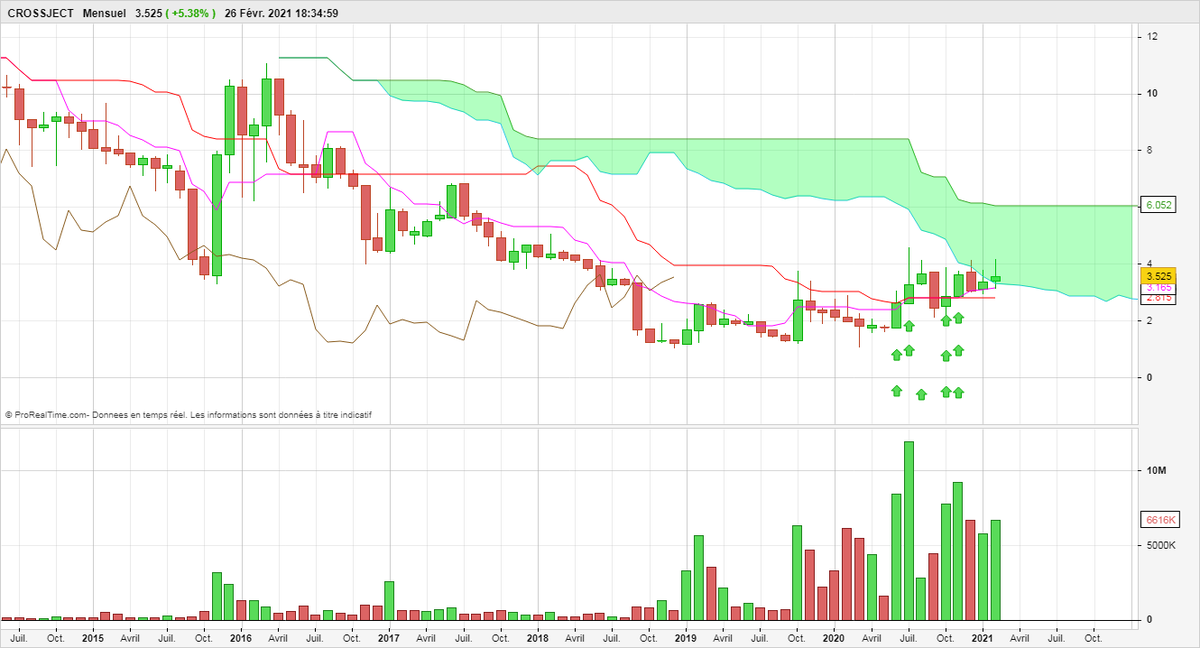
Task: Click the red 2.815 price tag
Action: pyautogui.click(x=1159, y=298)
